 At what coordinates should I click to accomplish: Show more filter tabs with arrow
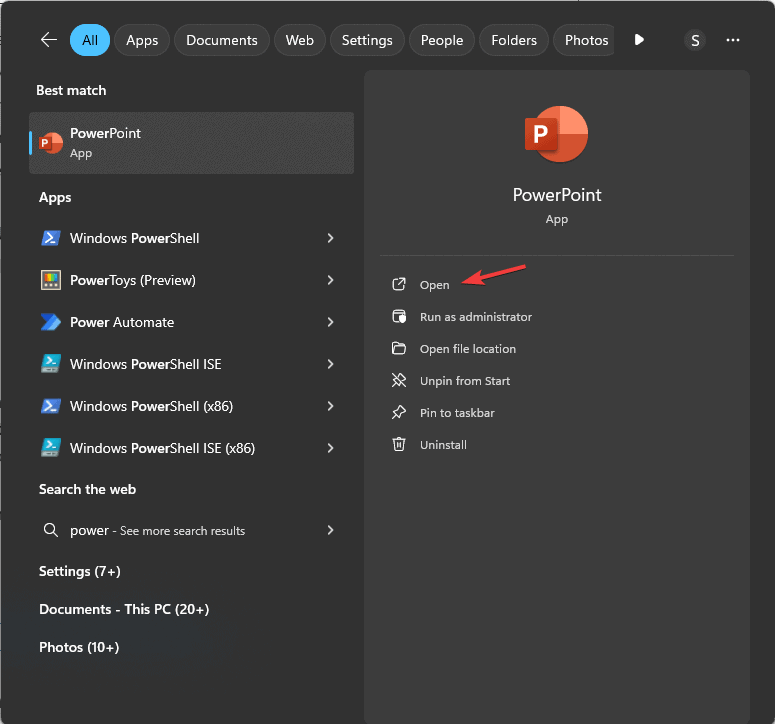coord(639,40)
